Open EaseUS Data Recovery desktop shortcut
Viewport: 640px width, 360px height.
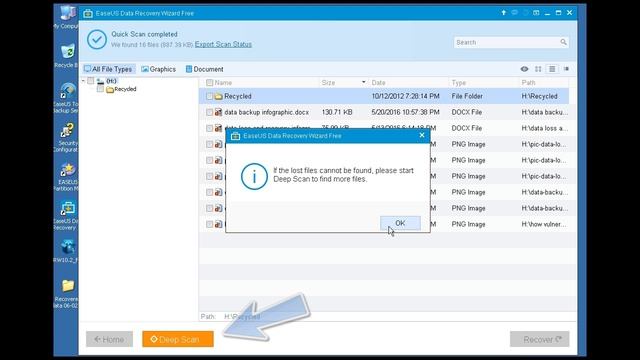tap(67, 216)
